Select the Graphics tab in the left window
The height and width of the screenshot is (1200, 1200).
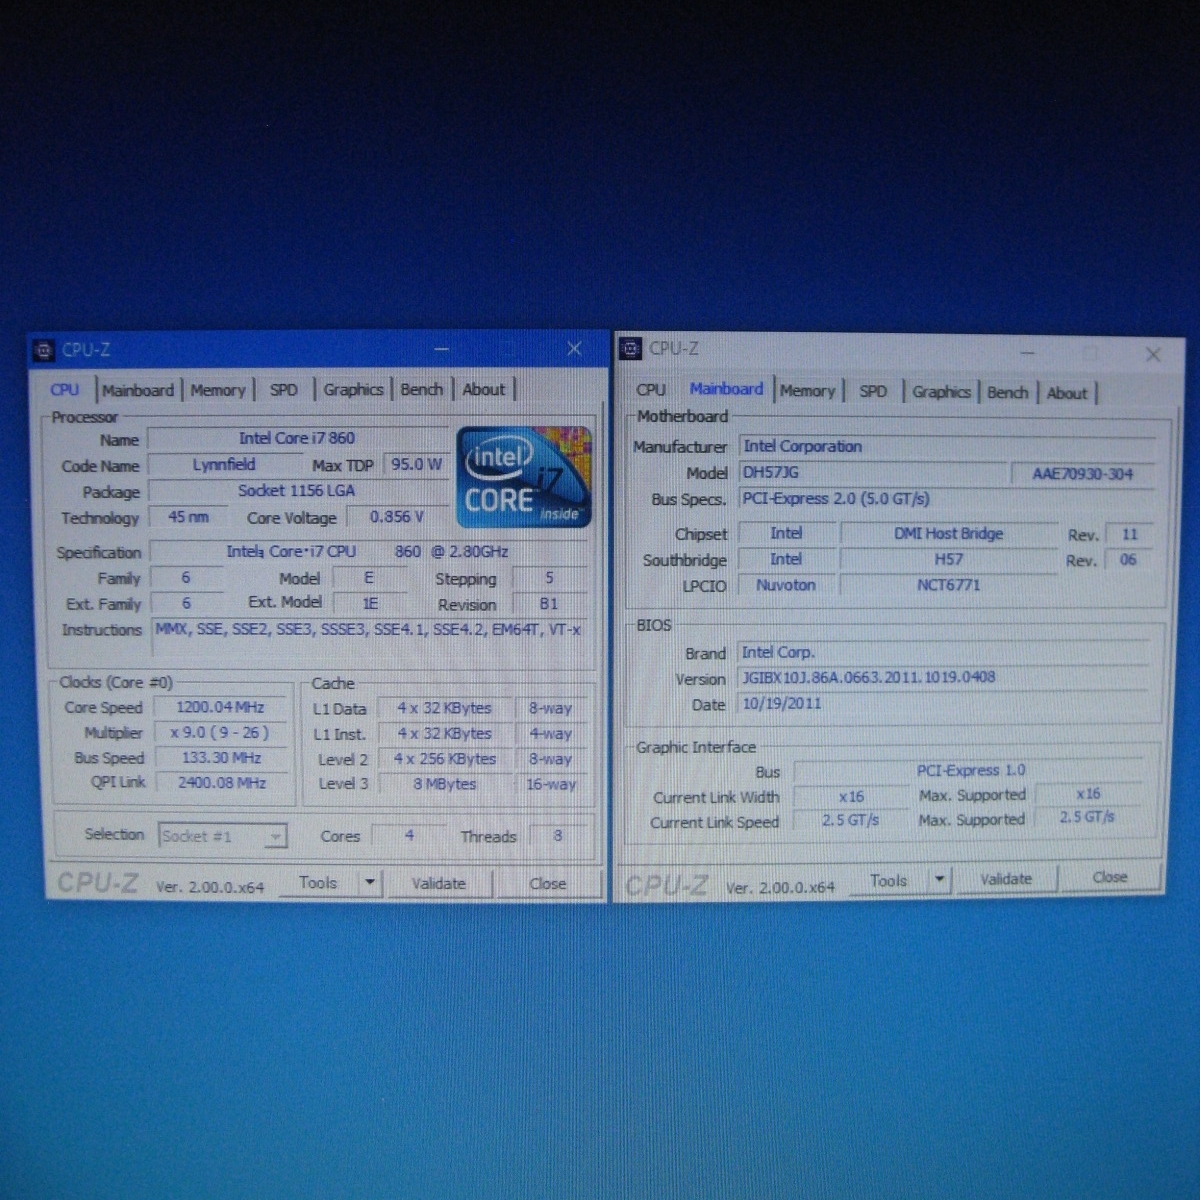352,390
